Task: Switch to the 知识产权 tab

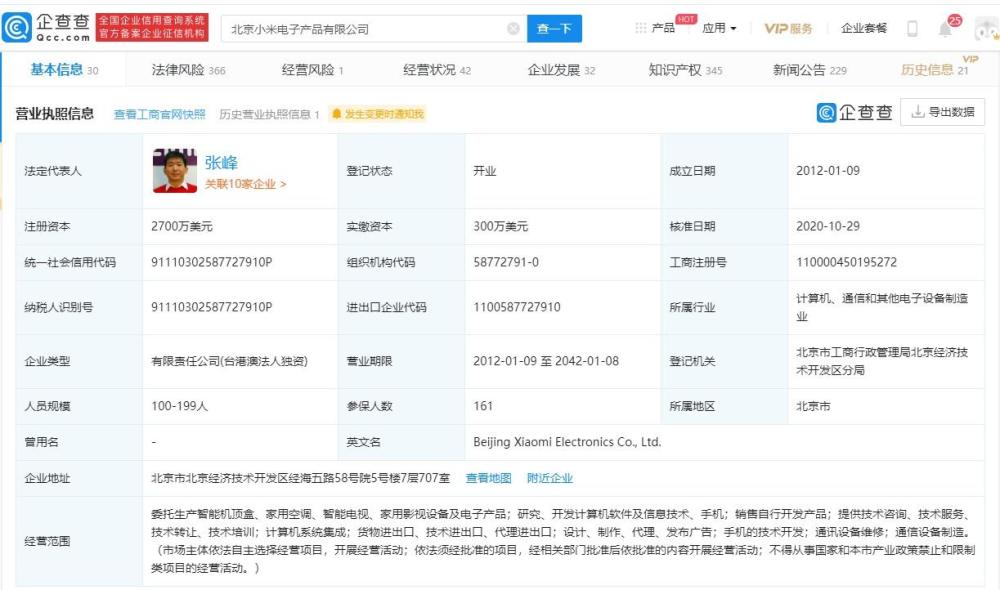Action: (685, 70)
